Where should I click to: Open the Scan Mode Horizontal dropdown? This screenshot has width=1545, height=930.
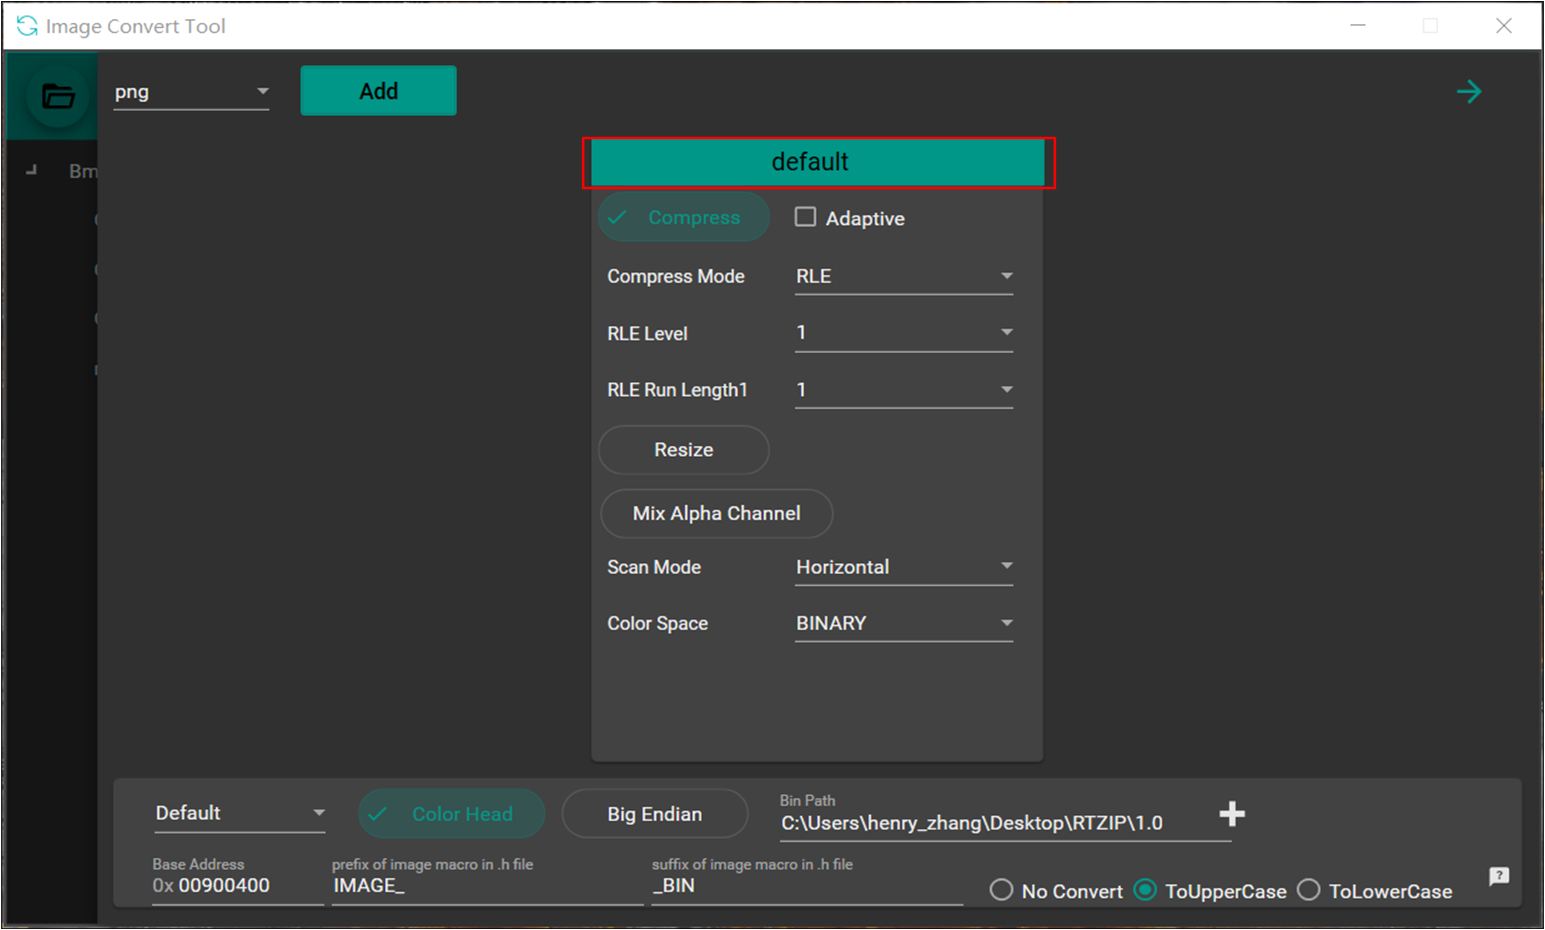[903, 567]
